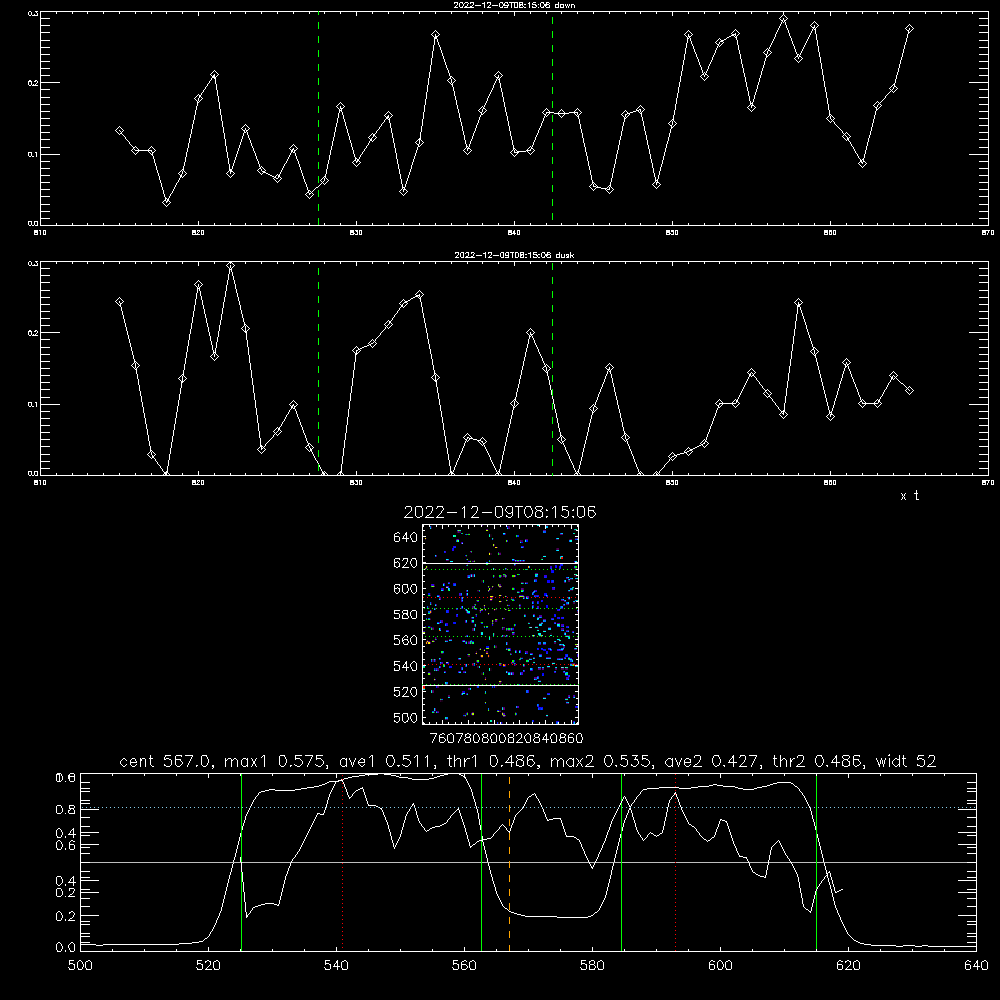
Task: Click the 500 label on the color image y-axis
Action: (406, 717)
